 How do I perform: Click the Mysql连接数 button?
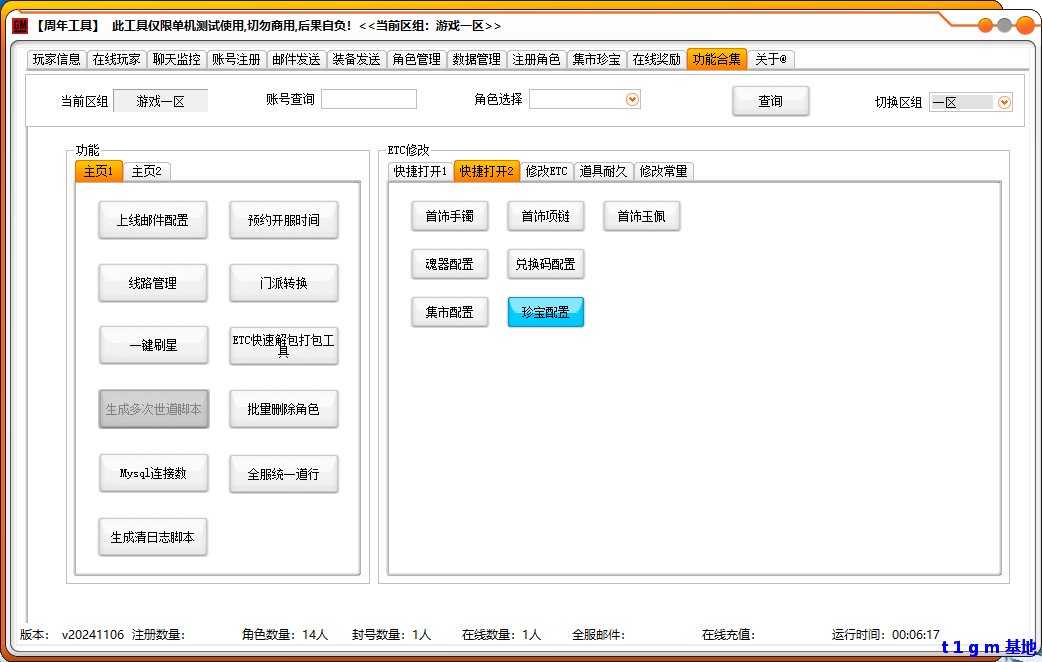pyautogui.click(x=153, y=473)
